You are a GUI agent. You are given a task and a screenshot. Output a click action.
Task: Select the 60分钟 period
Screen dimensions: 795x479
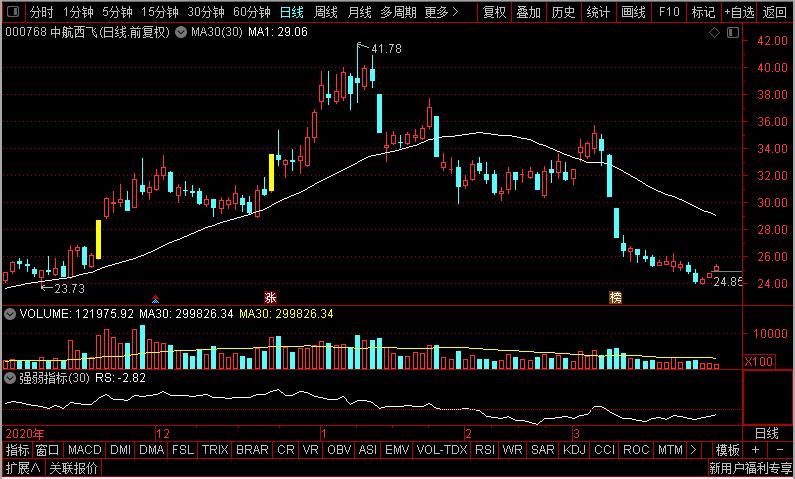click(x=252, y=12)
